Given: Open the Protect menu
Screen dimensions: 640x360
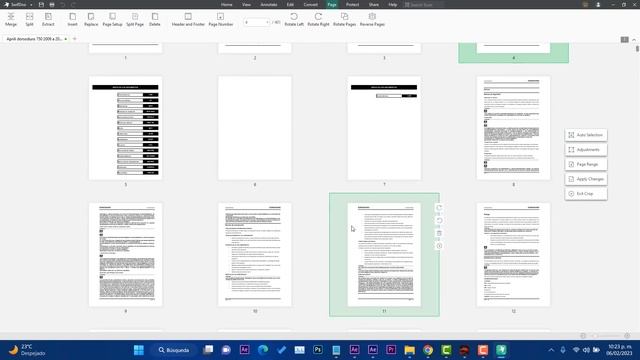Looking at the screenshot, I should pos(352,4).
